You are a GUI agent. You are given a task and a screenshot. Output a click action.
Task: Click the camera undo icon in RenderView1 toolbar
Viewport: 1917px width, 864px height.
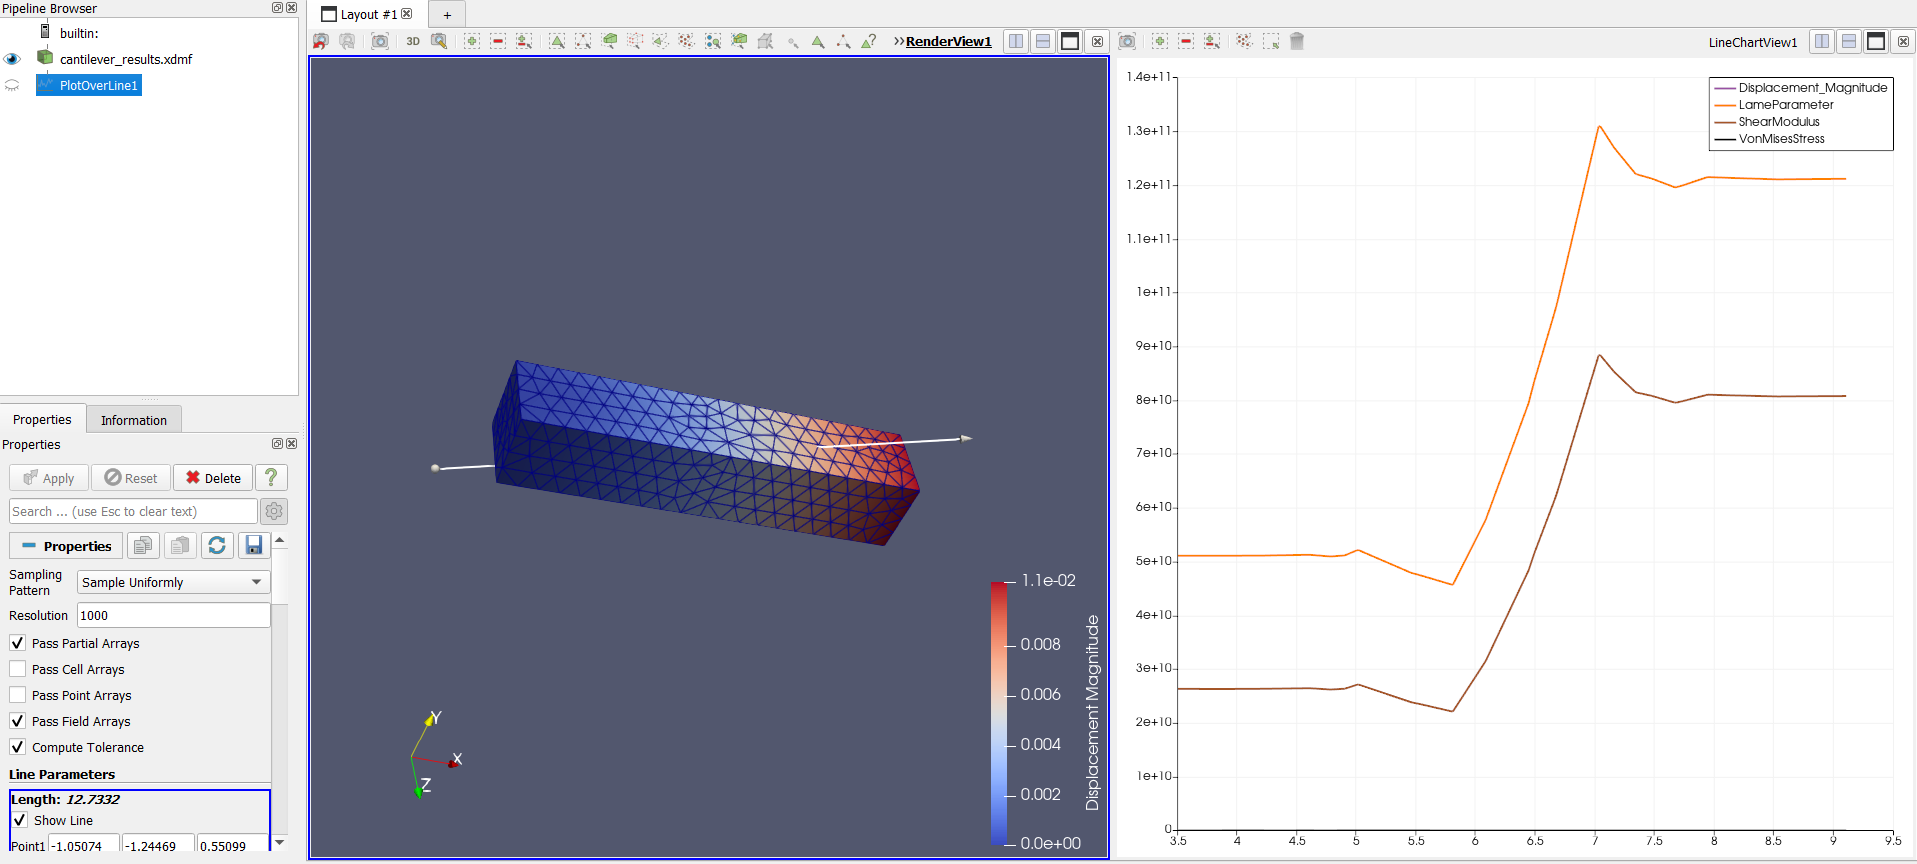click(321, 41)
